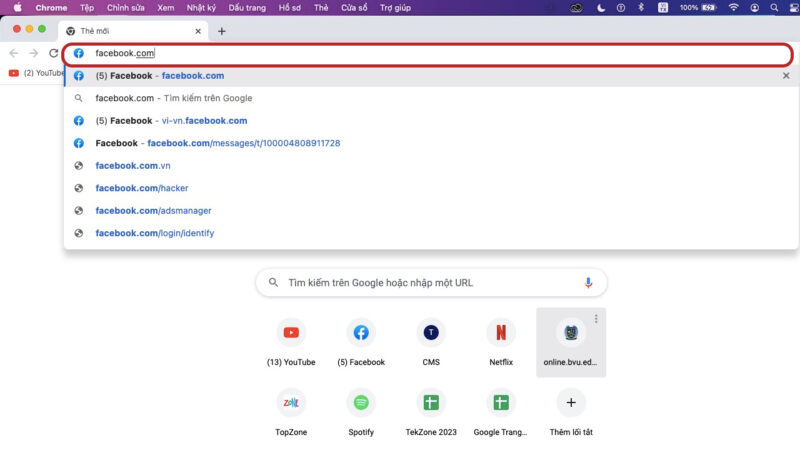This screenshot has width=800, height=450.
Task: Open the TopZone shortcut
Action: (291, 402)
